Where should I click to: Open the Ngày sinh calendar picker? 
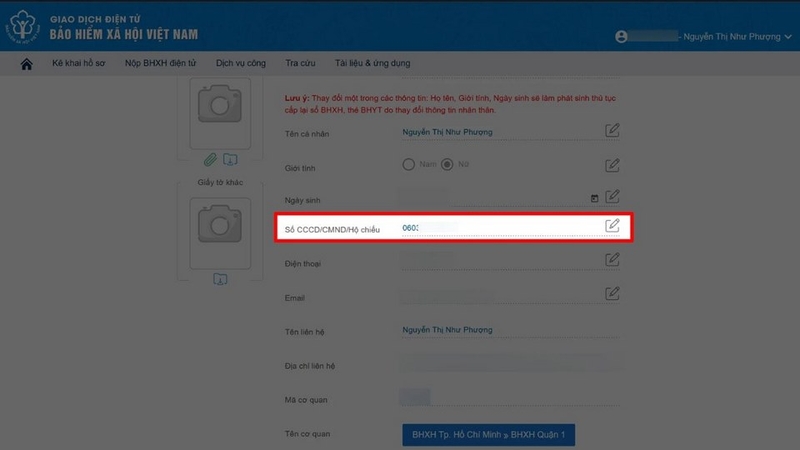(594, 198)
